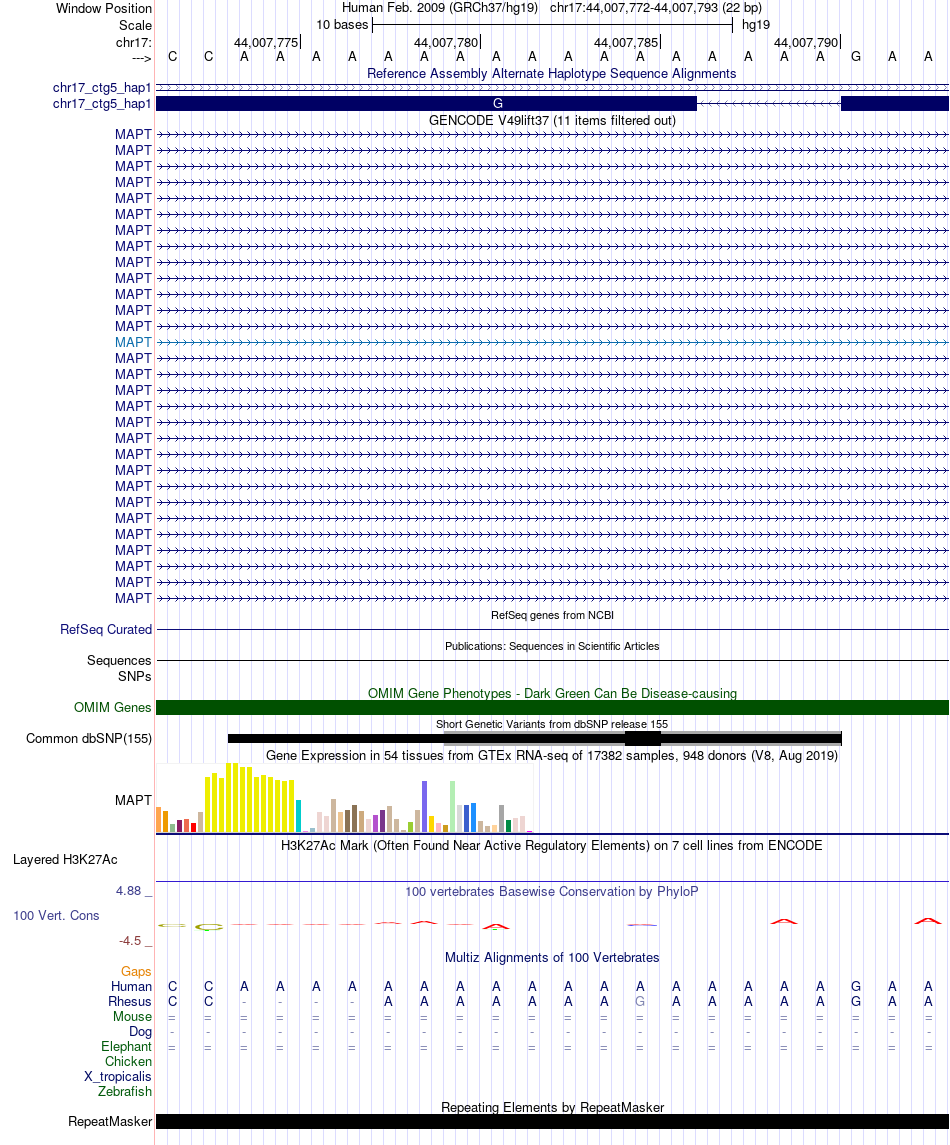Click the Rhesus species label

(130, 1002)
